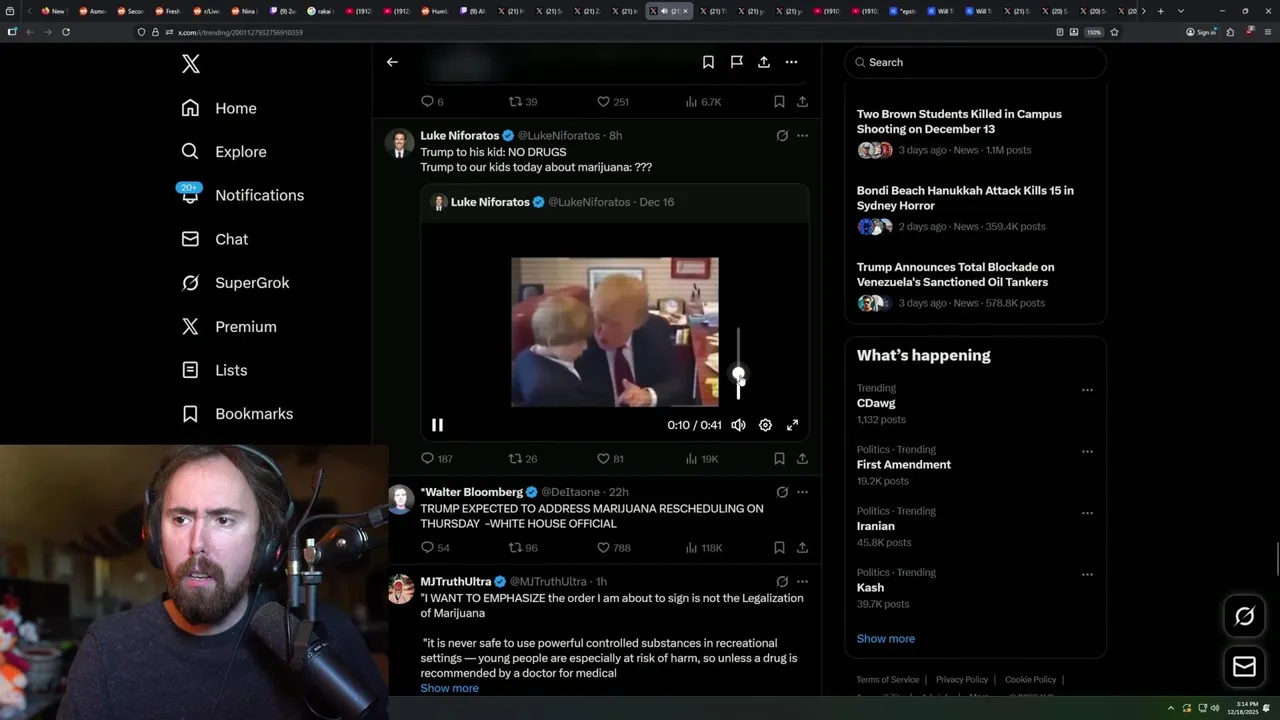Open a new browser tab with plus
Viewport: 1280px width, 720px height.
1160,11
